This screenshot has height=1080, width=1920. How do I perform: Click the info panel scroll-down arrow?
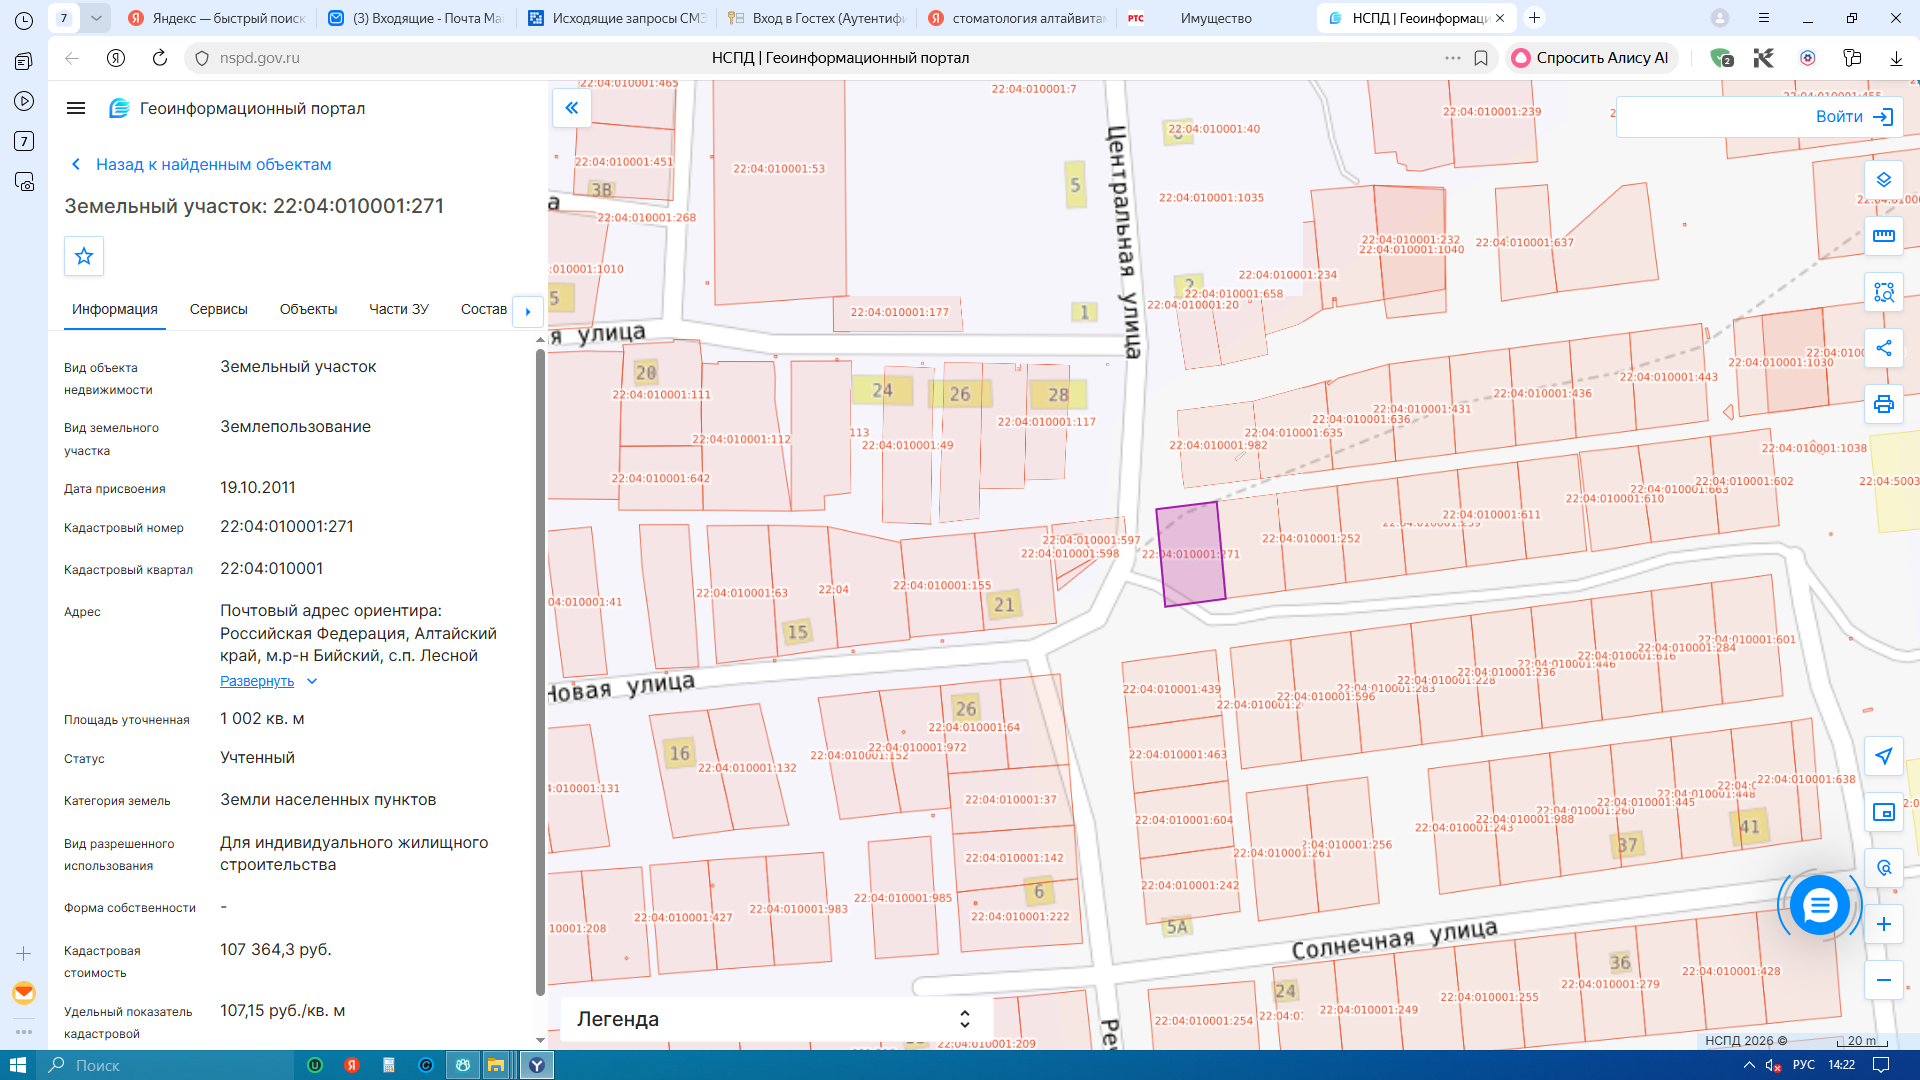[x=540, y=1040]
